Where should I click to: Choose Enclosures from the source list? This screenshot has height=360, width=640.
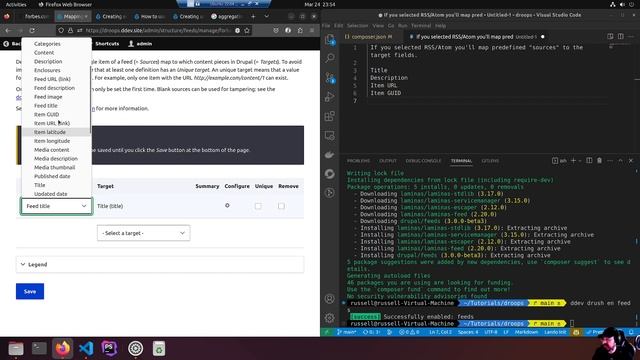point(47,70)
